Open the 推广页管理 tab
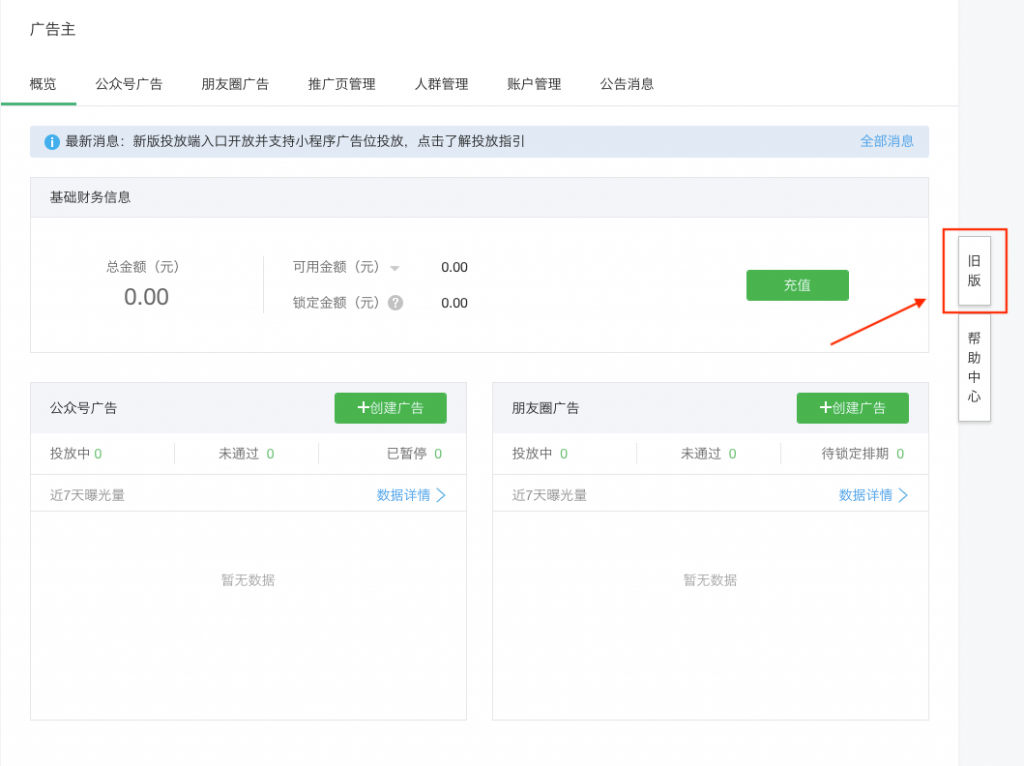The image size is (1024, 766). coord(342,84)
